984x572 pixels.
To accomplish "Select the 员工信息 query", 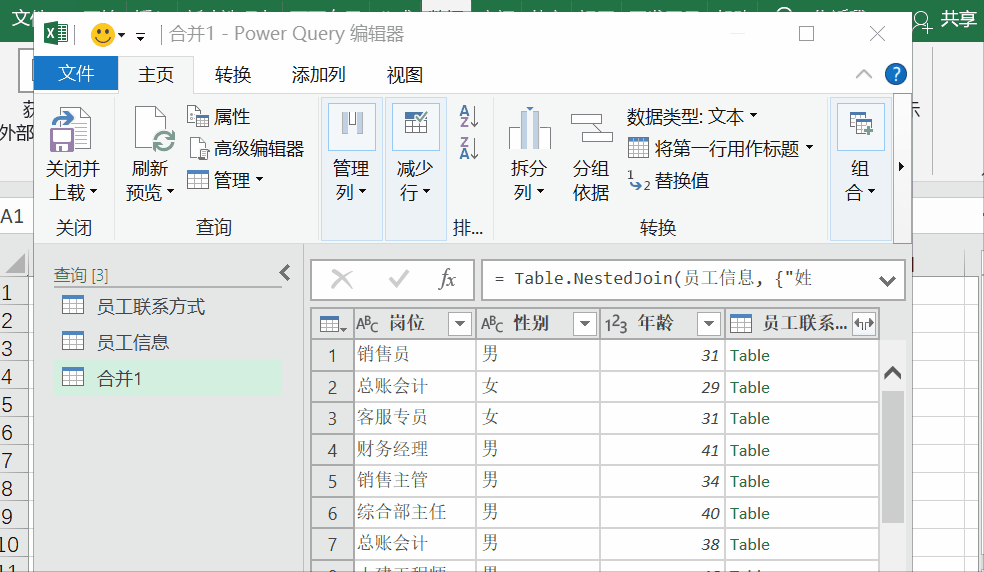I will tap(168, 342).
